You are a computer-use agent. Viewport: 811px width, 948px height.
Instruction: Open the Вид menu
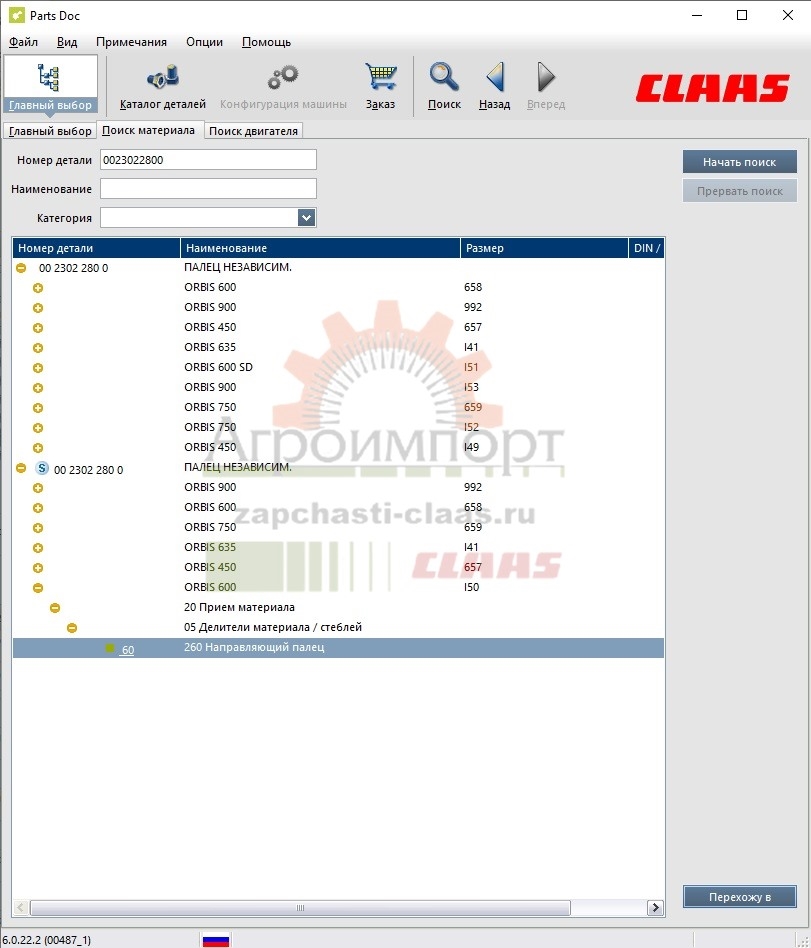click(x=67, y=42)
